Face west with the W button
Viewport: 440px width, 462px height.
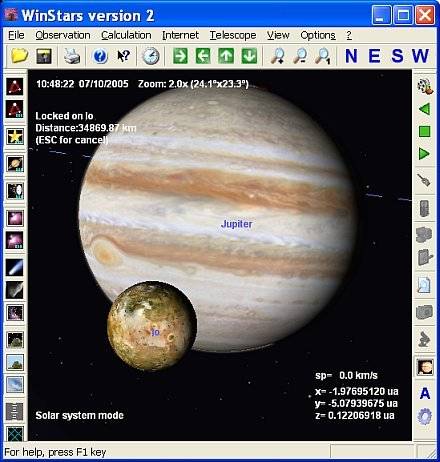pos(420,56)
